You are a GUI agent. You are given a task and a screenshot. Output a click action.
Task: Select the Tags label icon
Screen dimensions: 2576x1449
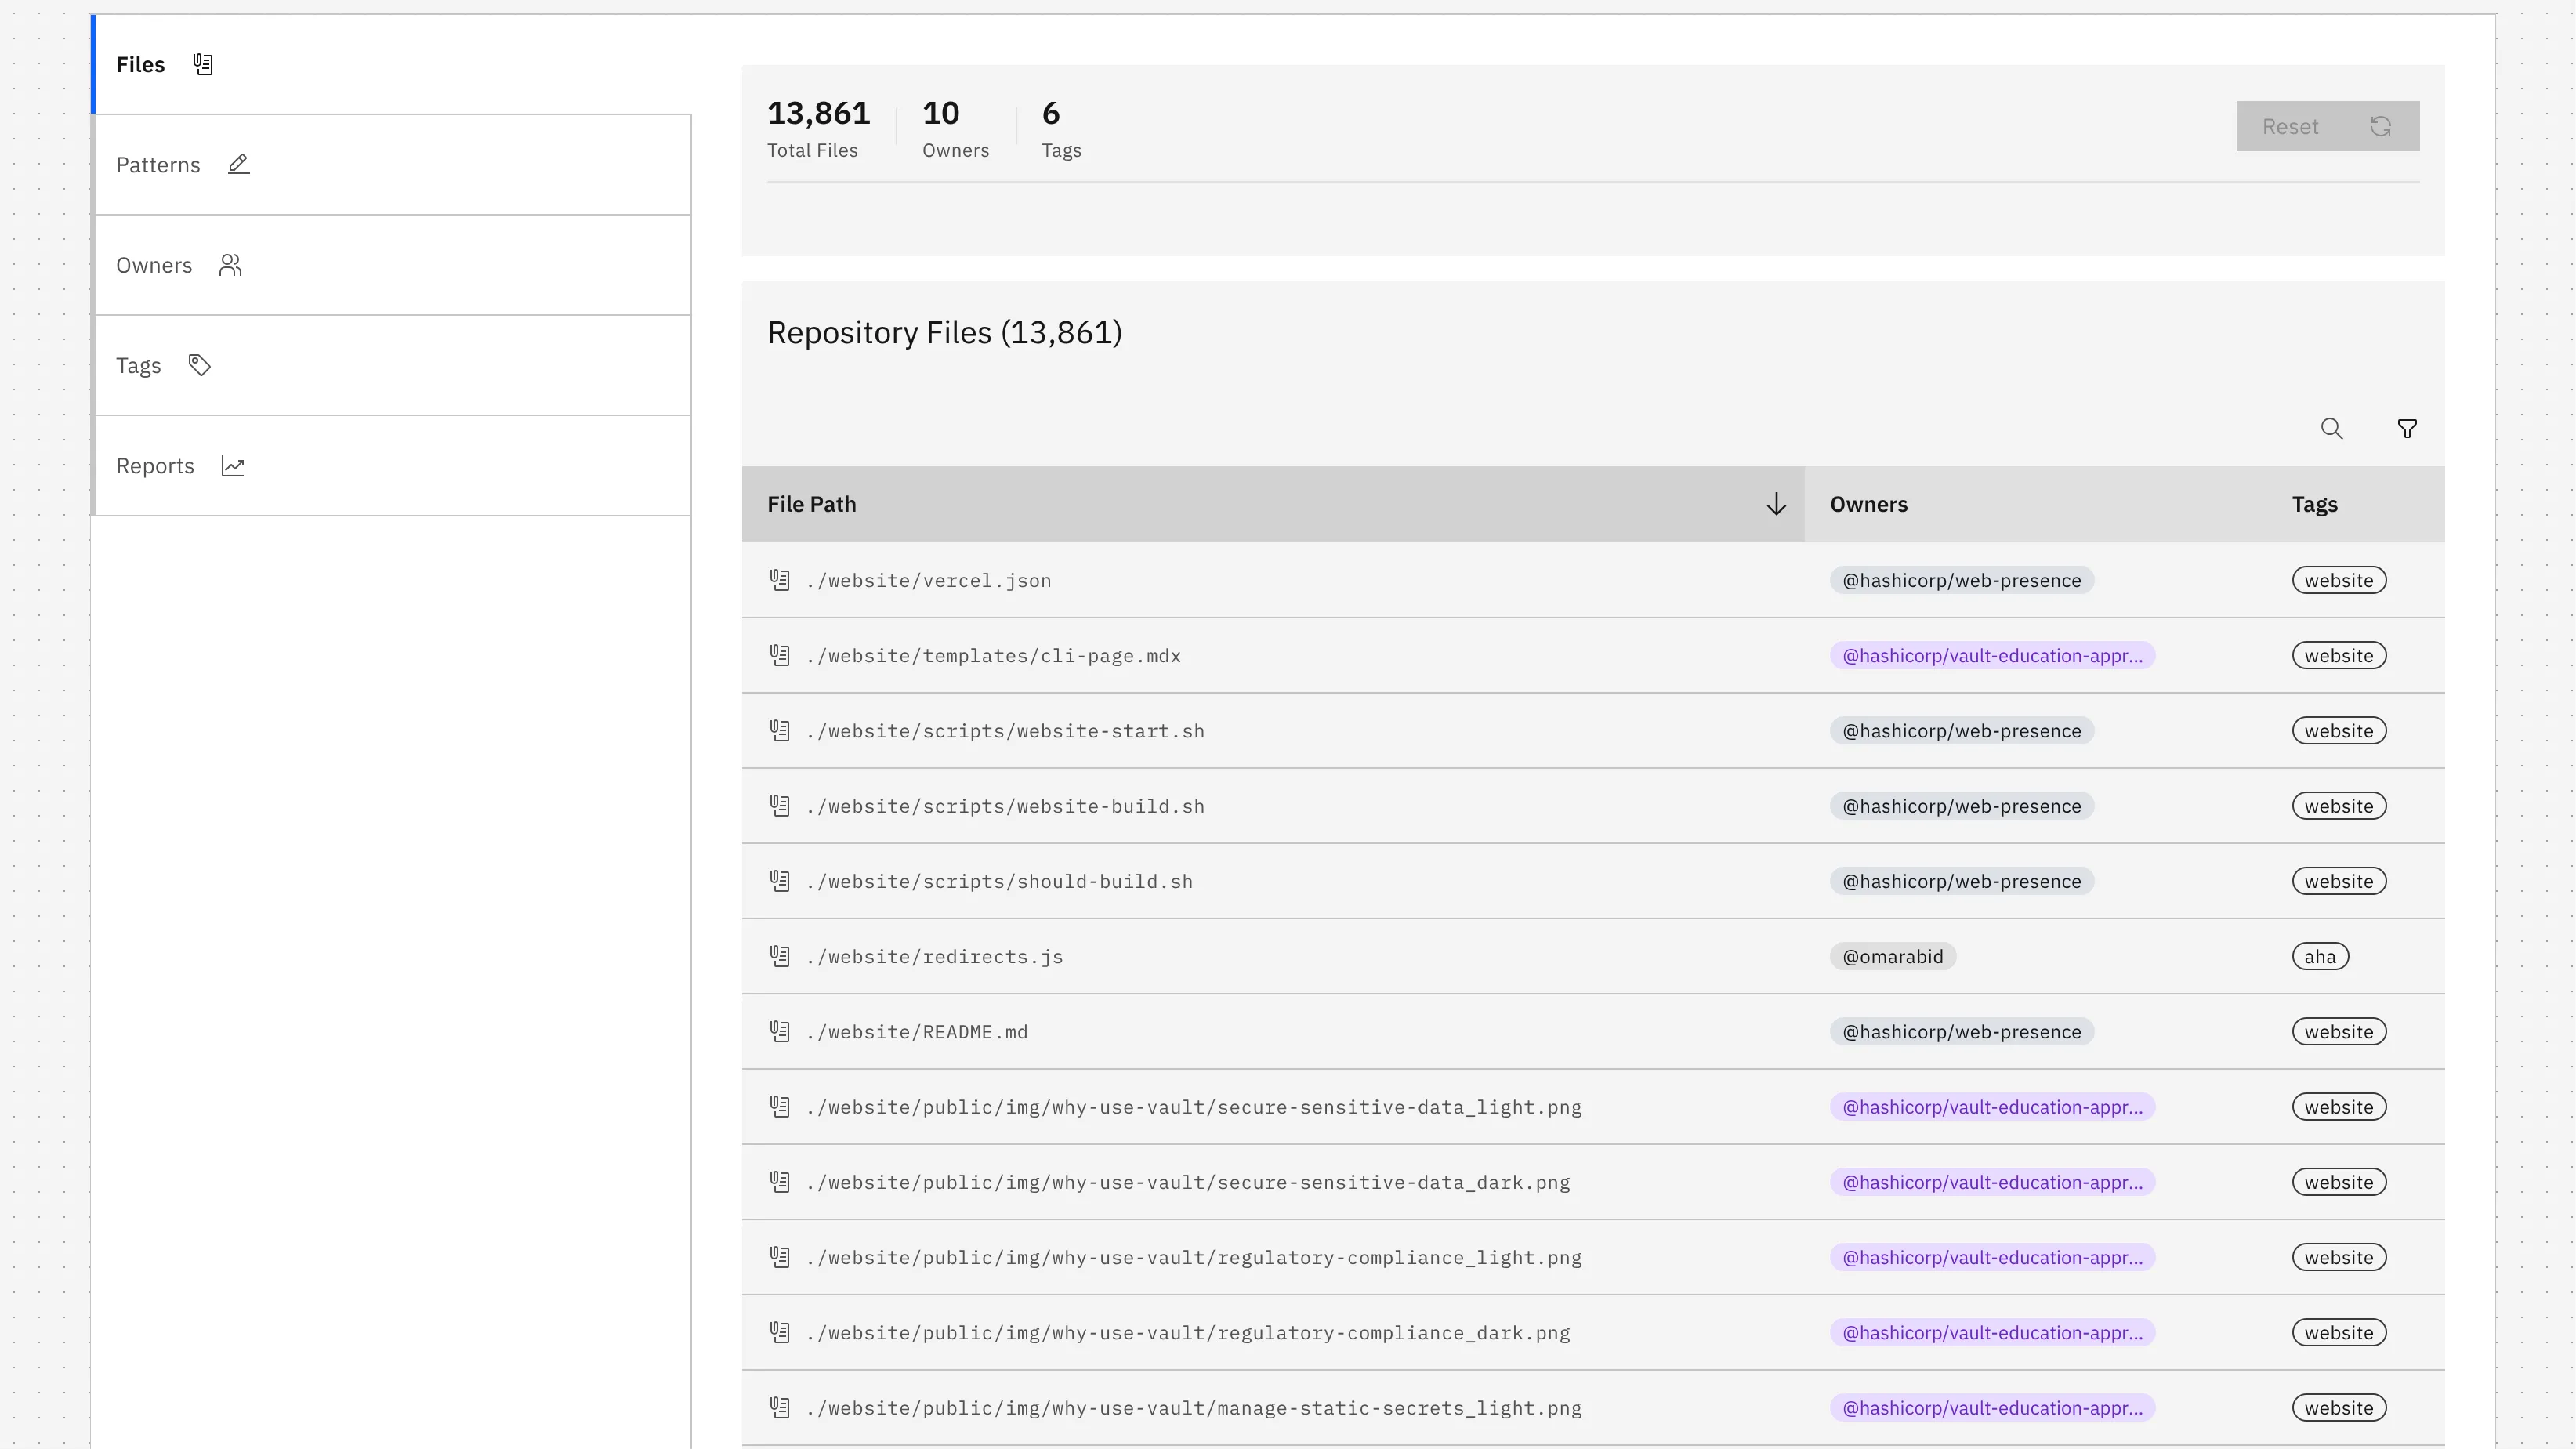(199, 364)
